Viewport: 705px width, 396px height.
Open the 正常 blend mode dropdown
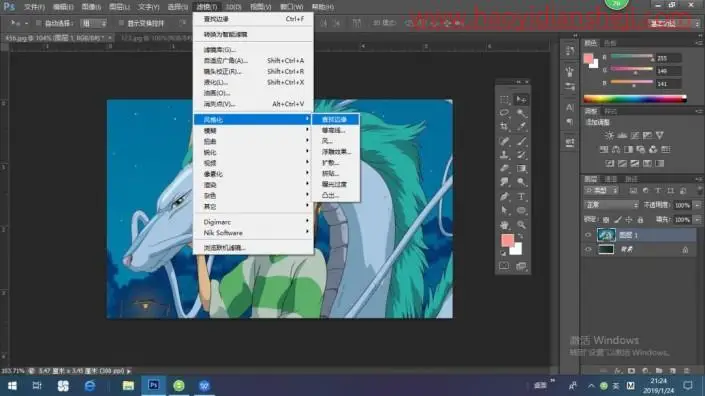point(611,205)
